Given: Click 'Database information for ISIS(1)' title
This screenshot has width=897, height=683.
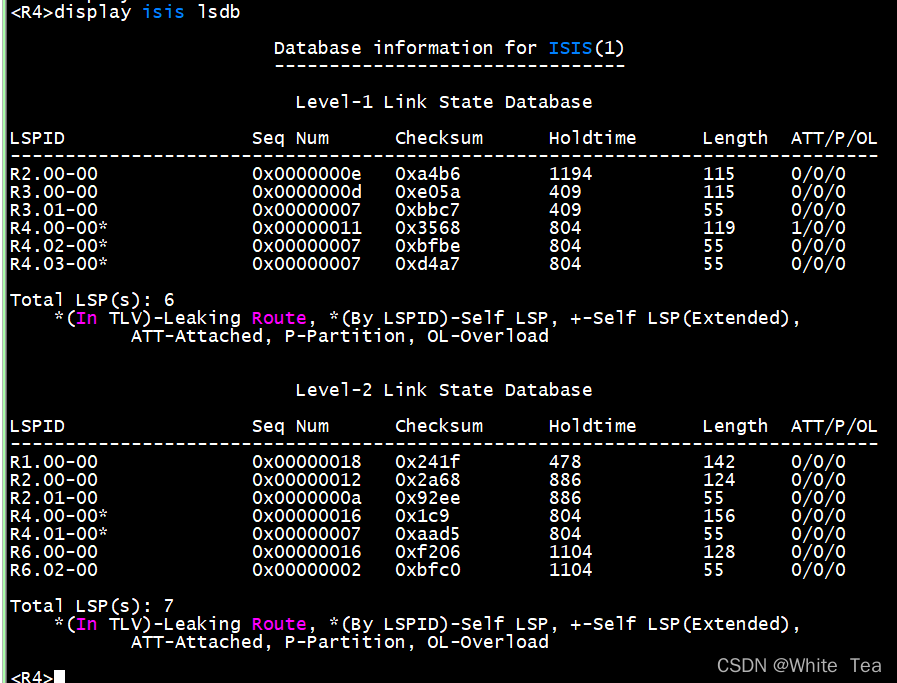Looking at the screenshot, I should click(449, 48).
